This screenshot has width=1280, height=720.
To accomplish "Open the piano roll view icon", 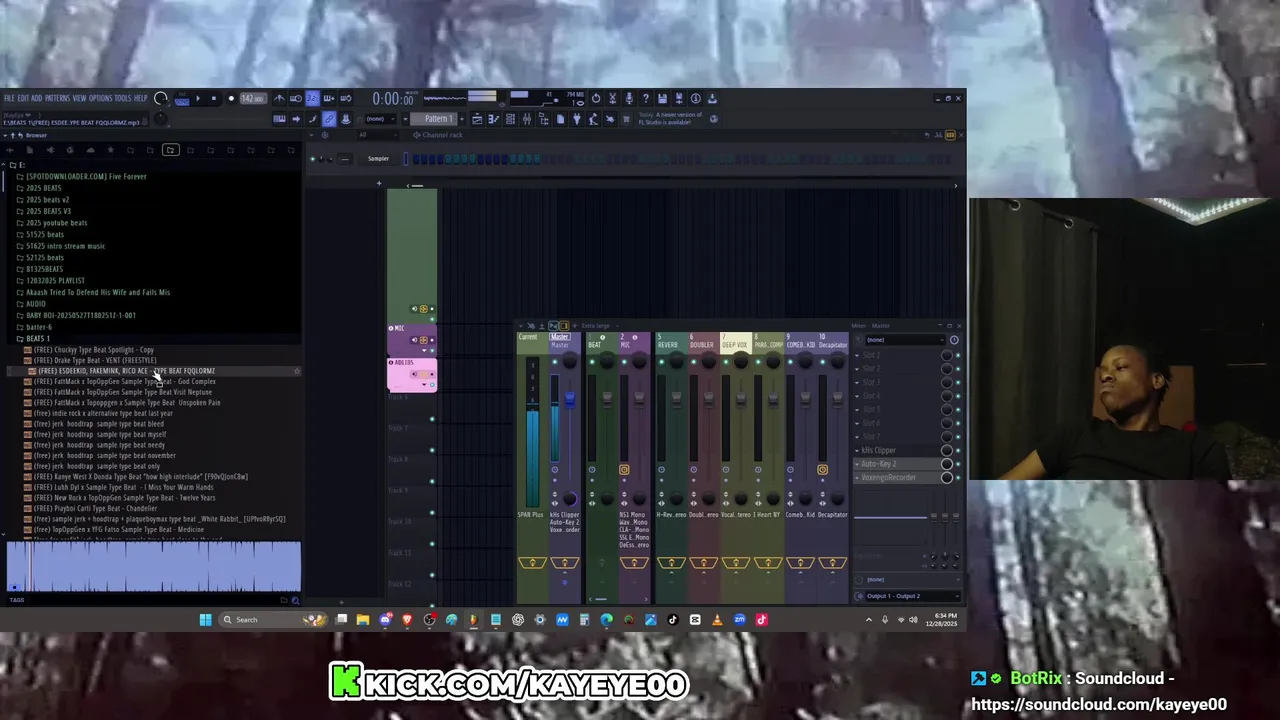I will point(494,119).
